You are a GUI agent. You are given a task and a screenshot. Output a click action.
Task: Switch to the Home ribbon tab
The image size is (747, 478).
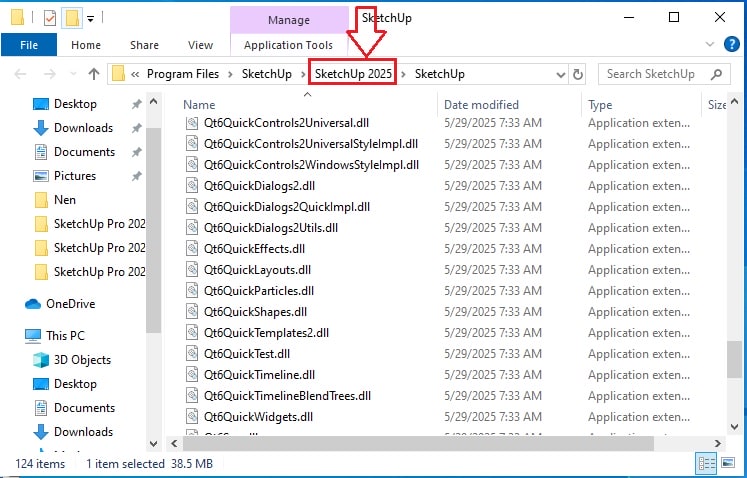point(86,45)
